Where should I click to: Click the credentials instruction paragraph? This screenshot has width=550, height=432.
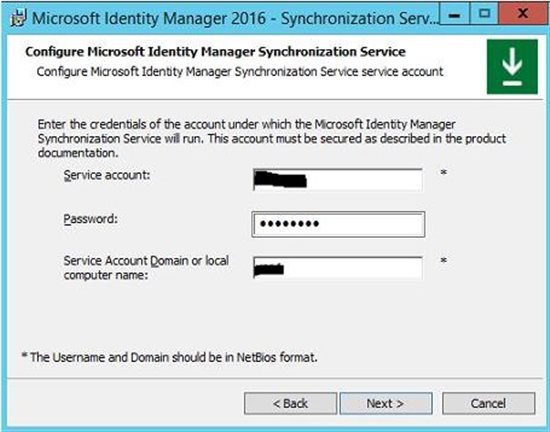[x=271, y=139]
